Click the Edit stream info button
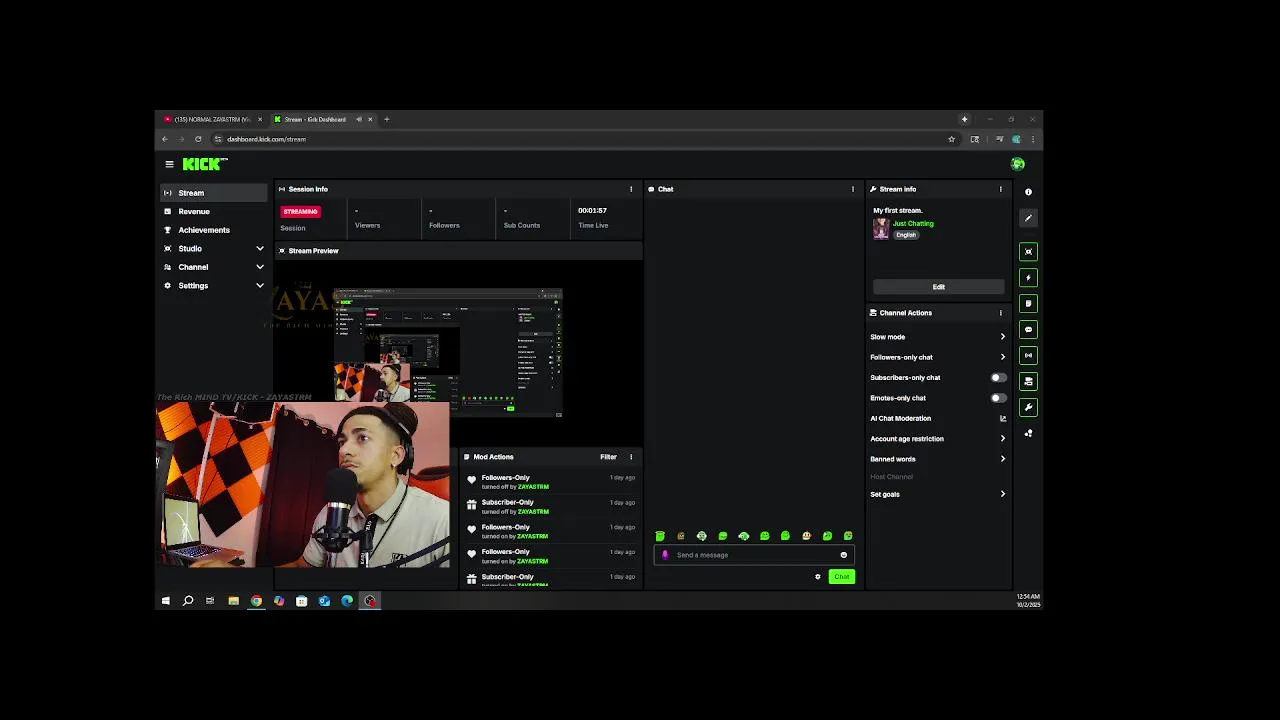This screenshot has height=720, width=1280. [938, 287]
